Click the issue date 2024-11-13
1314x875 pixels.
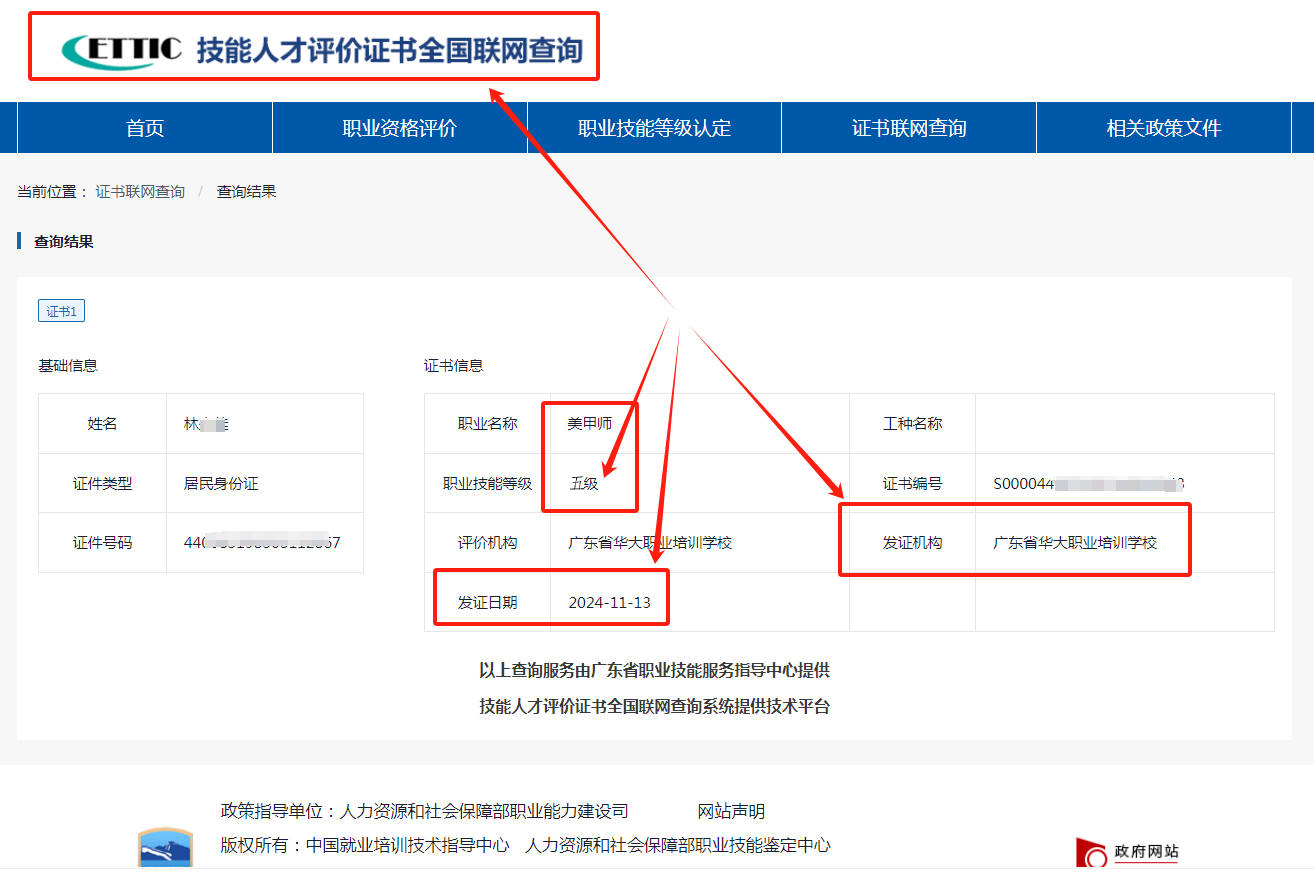609,602
